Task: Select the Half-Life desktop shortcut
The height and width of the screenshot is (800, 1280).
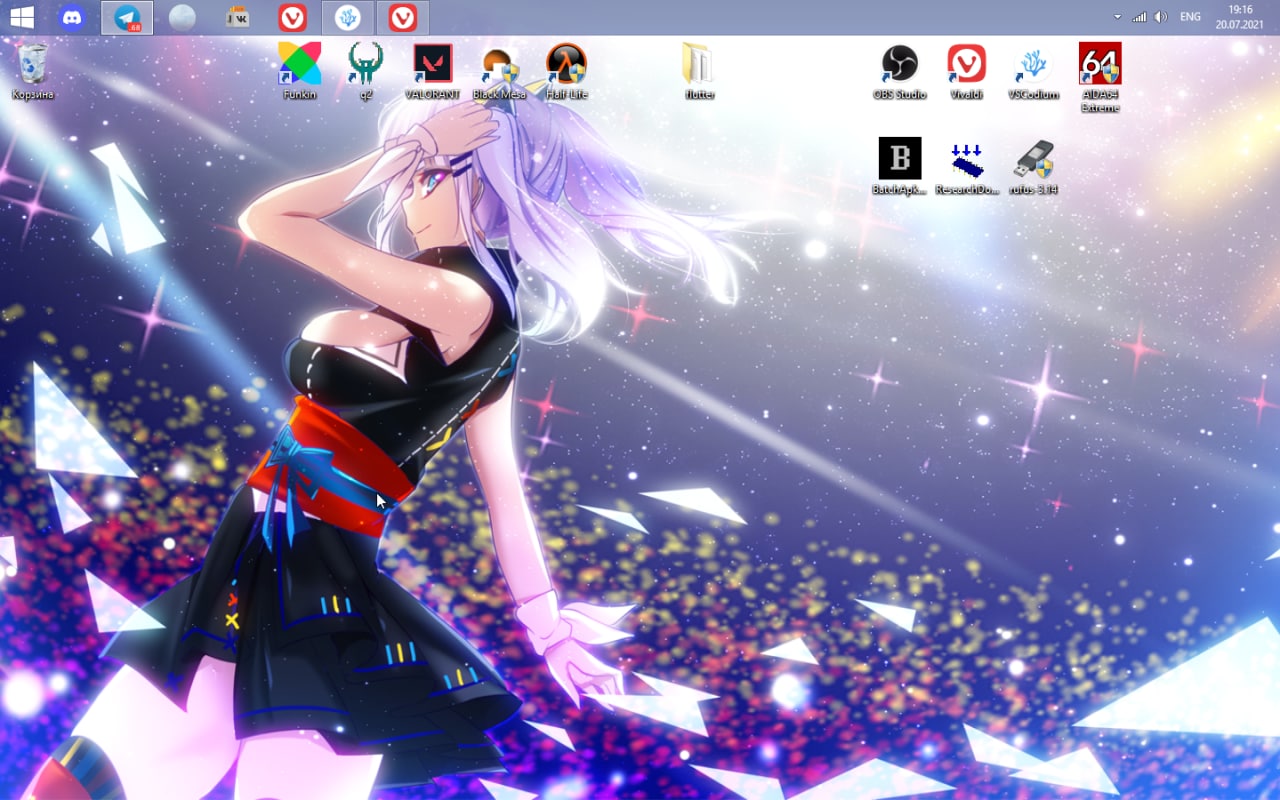Action: (566, 71)
